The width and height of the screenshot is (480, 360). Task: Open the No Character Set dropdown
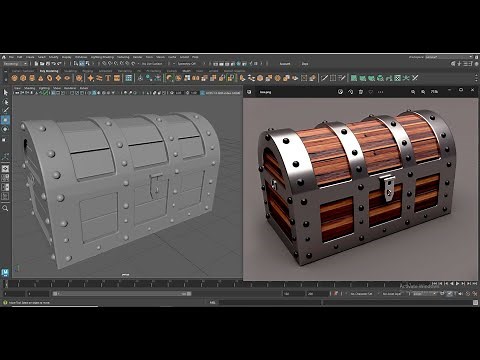[x=361, y=294]
